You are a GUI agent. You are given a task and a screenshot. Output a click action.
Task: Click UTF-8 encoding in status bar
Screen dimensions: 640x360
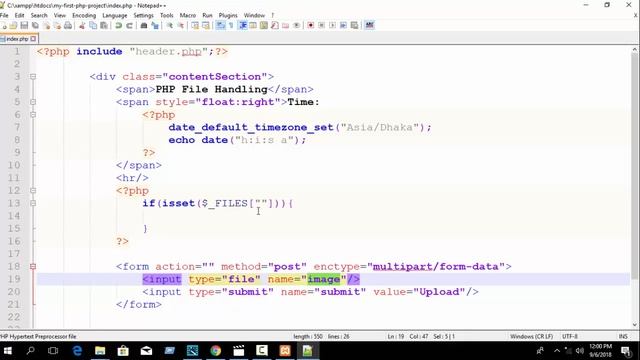(569, 336)
